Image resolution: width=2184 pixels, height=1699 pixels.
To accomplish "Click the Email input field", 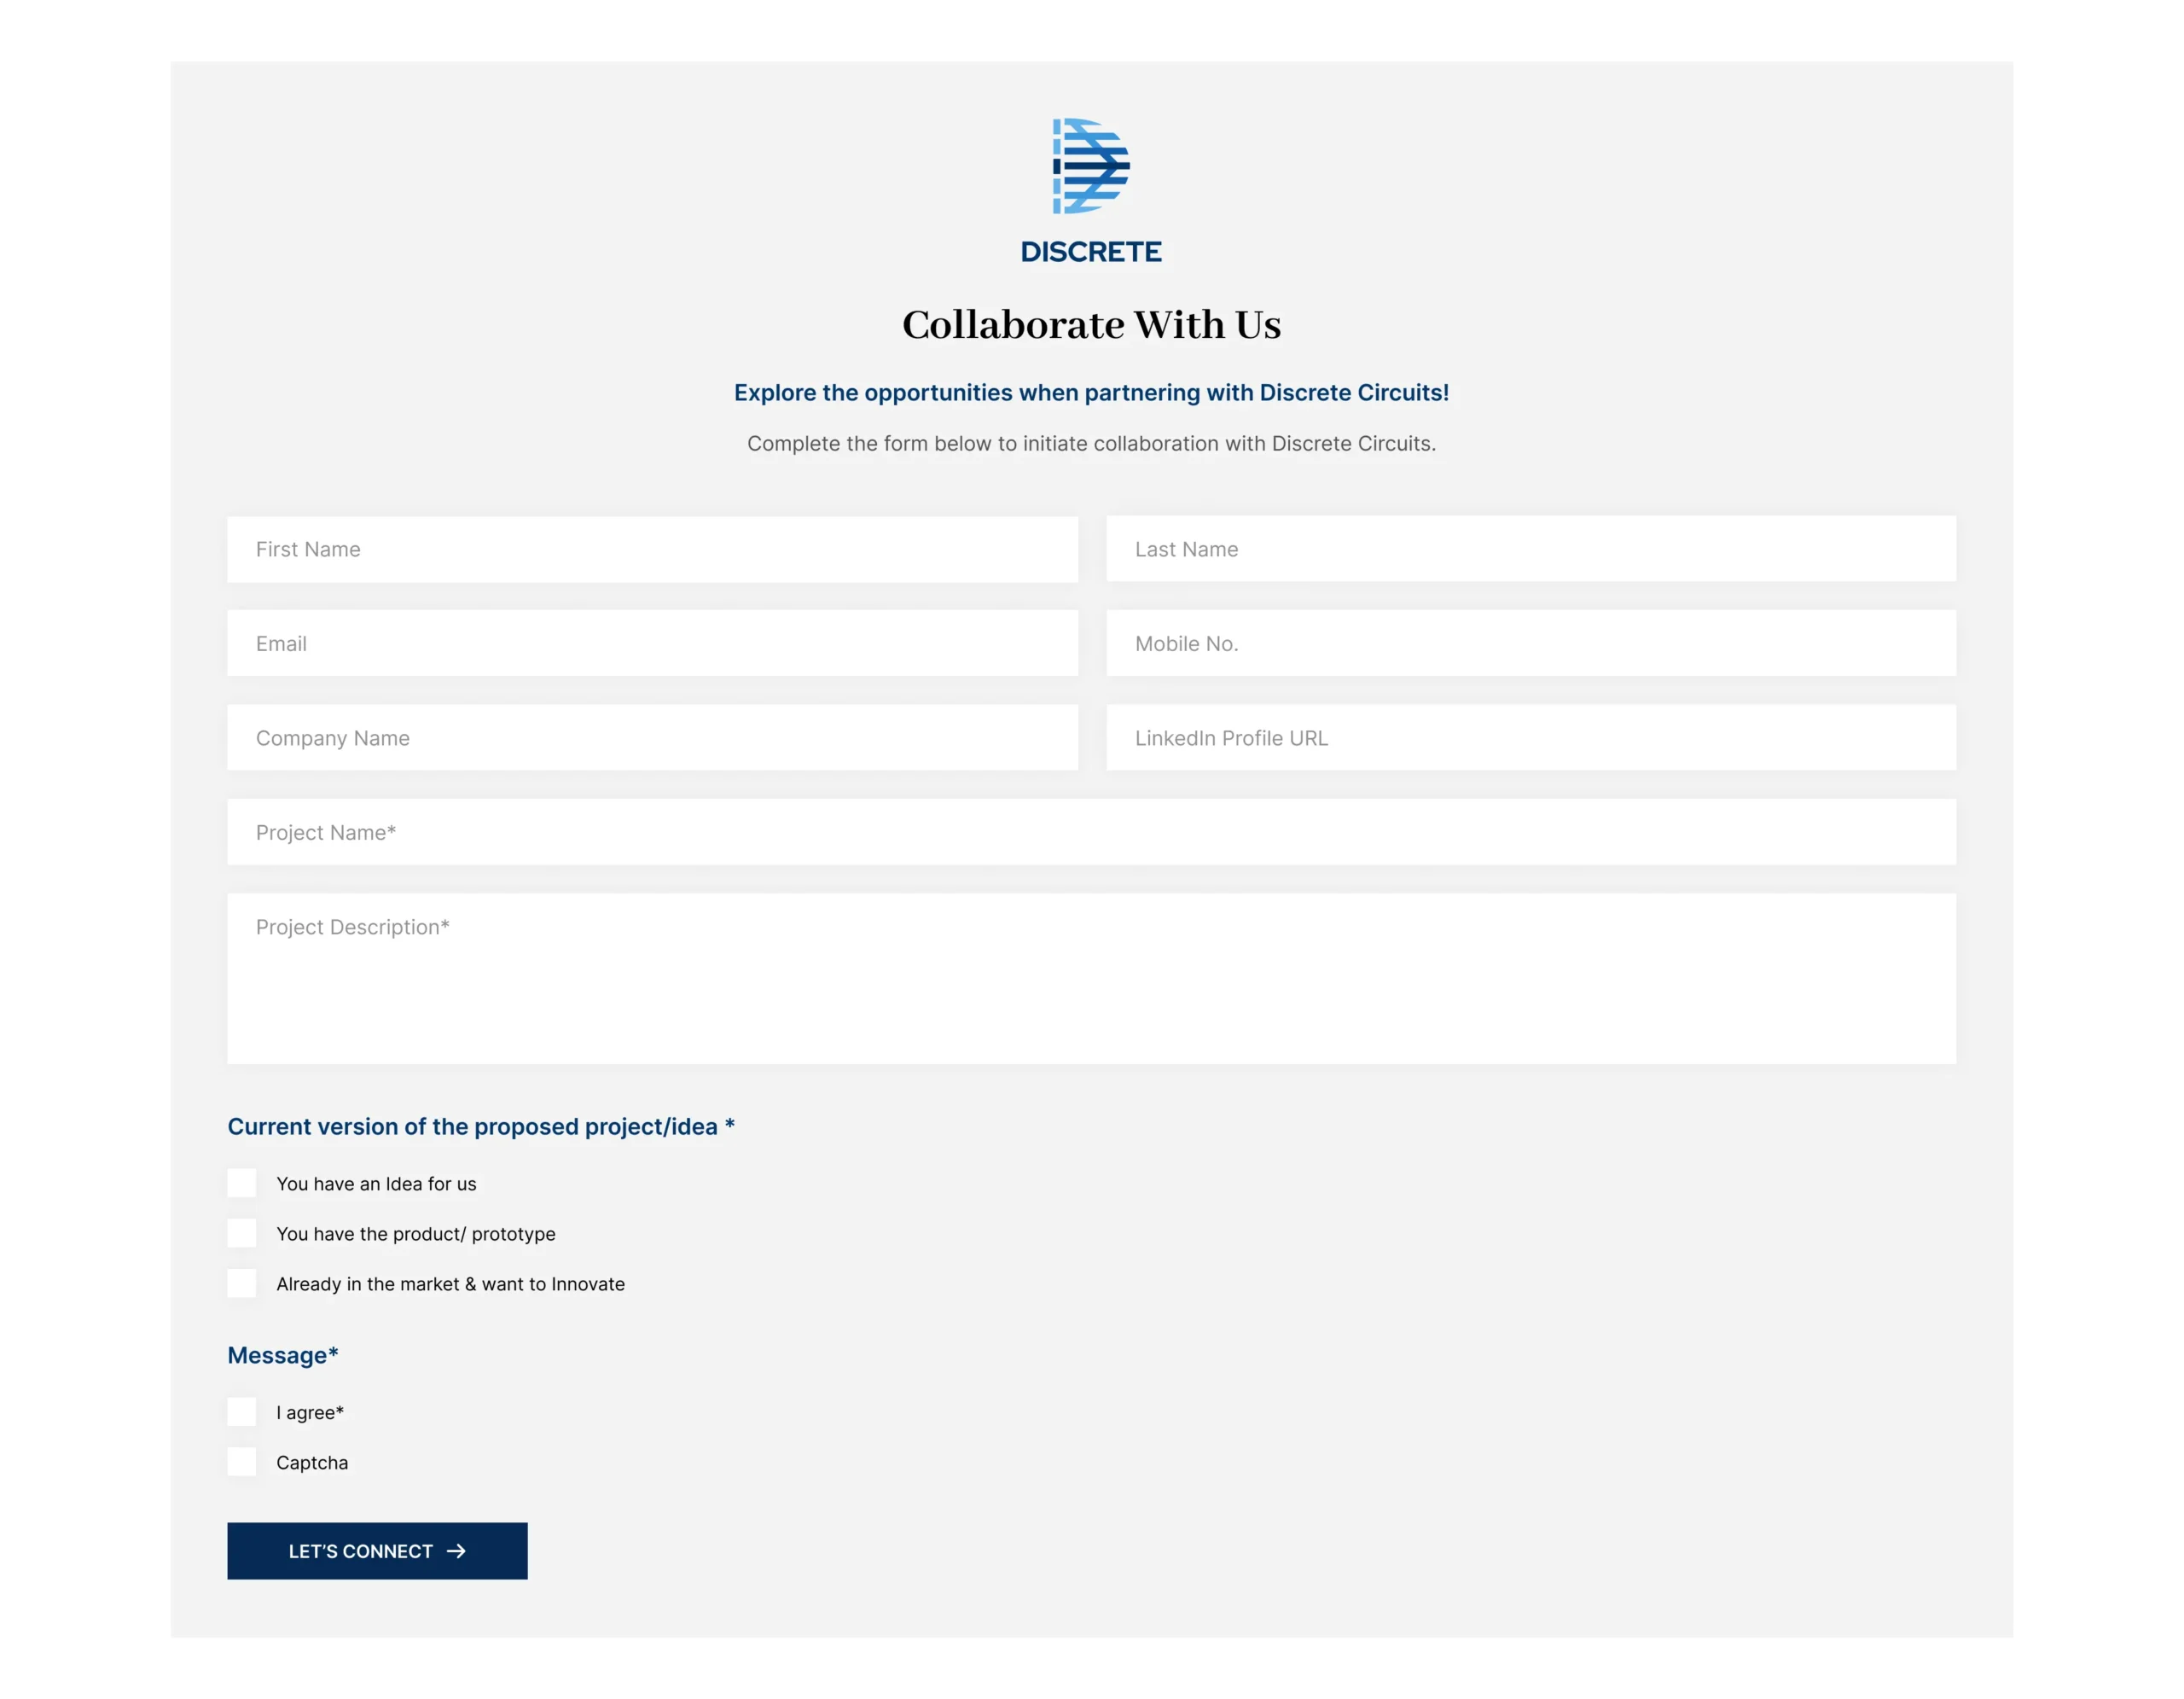I will coord(652,643).
